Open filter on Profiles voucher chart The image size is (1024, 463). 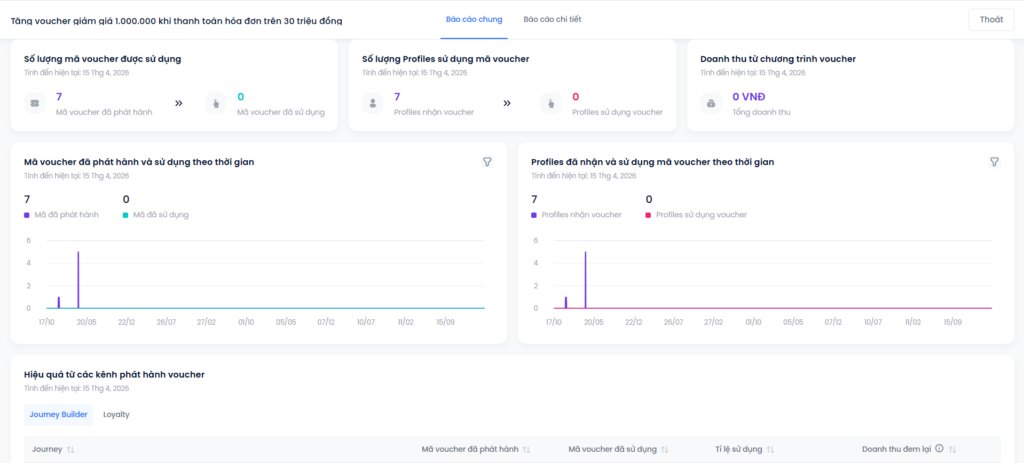(x=994, y=162)
